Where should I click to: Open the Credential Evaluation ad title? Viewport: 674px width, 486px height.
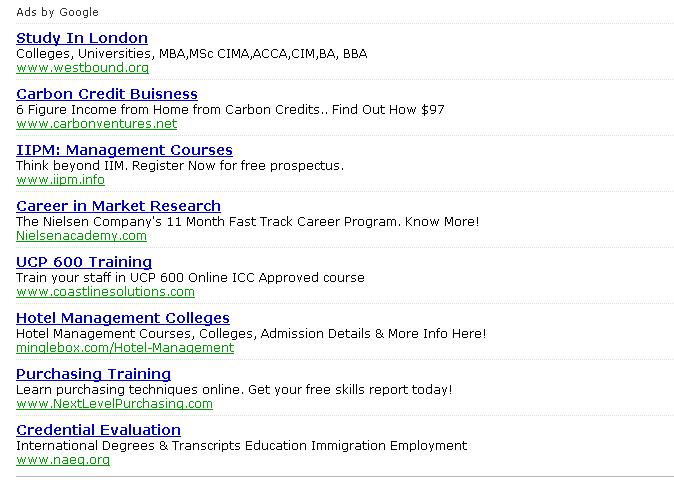98,430
